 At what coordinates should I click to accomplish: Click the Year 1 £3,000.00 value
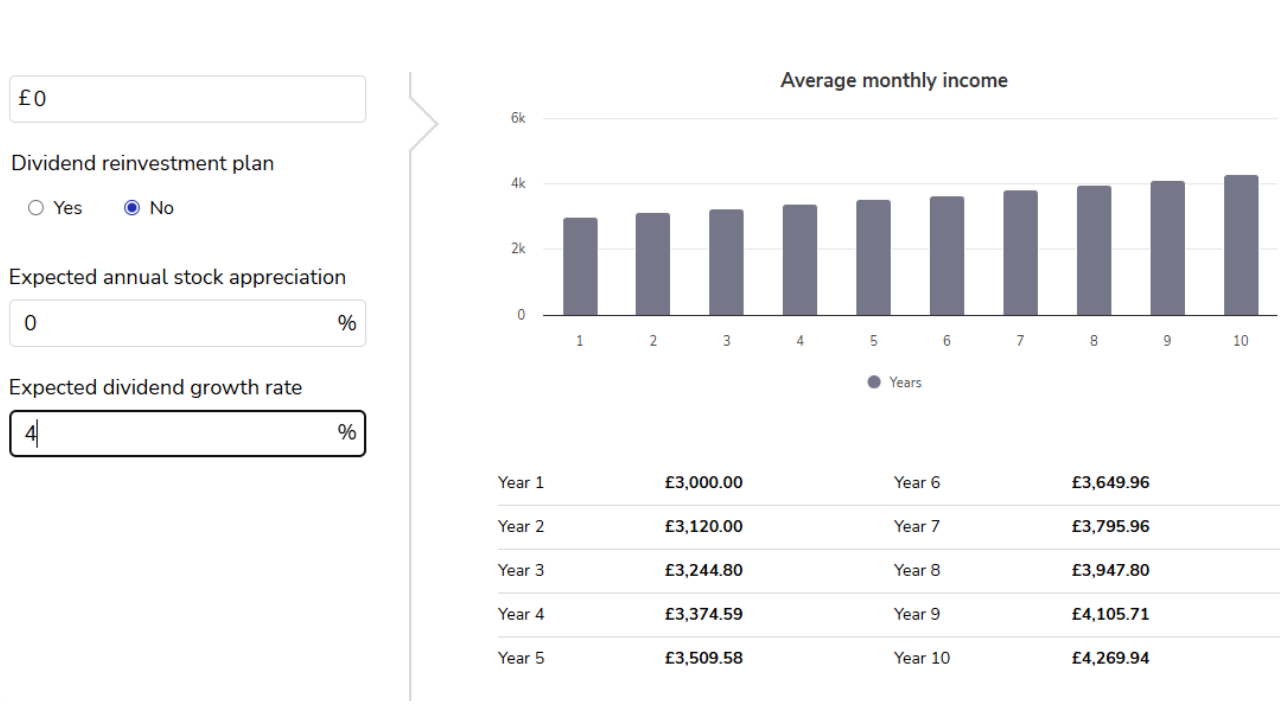pos(703,483)
